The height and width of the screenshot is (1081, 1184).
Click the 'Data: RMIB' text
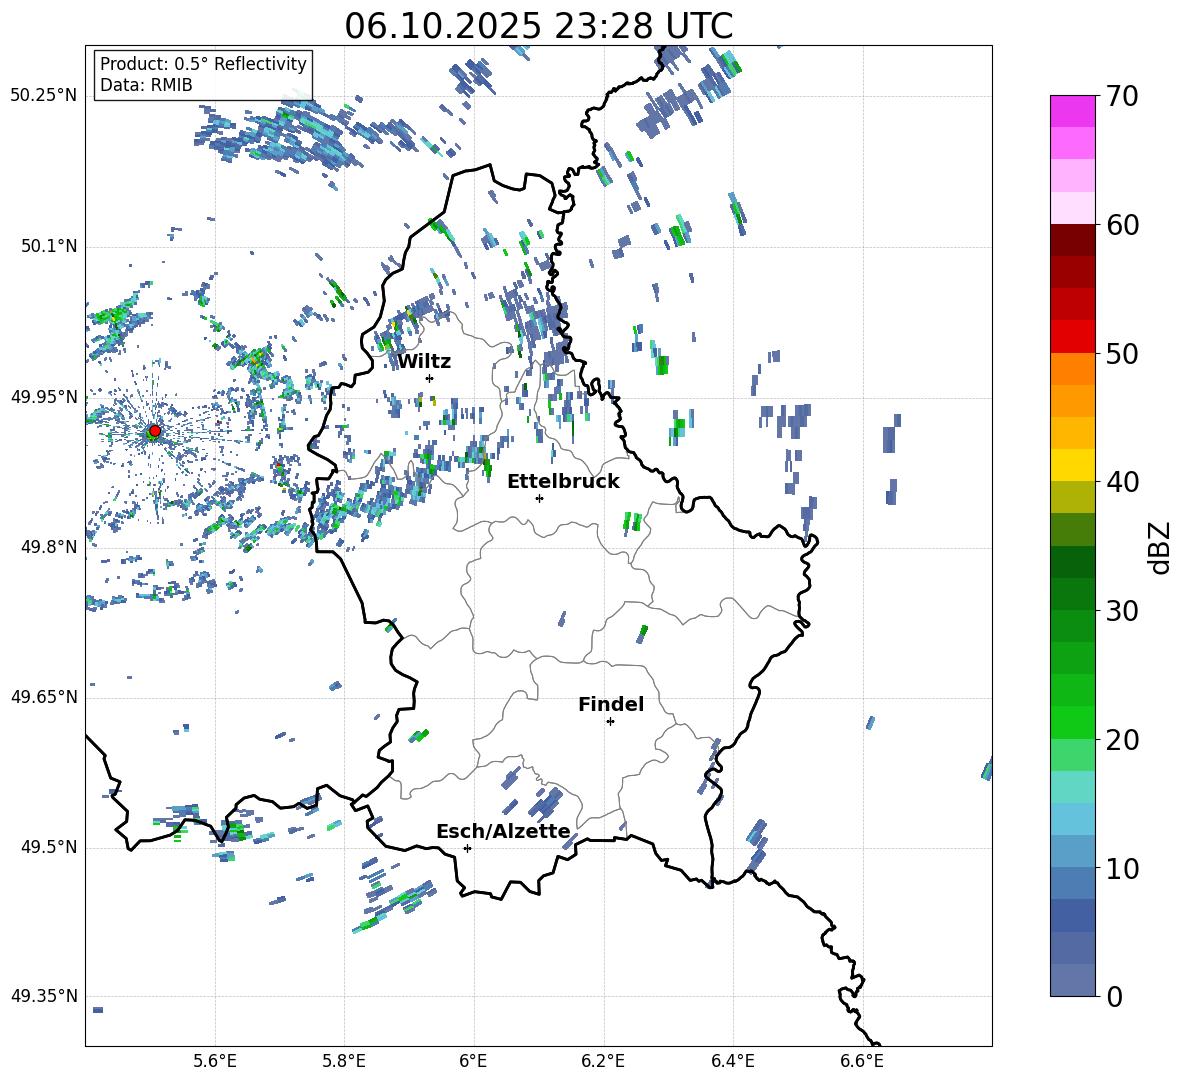146,85
